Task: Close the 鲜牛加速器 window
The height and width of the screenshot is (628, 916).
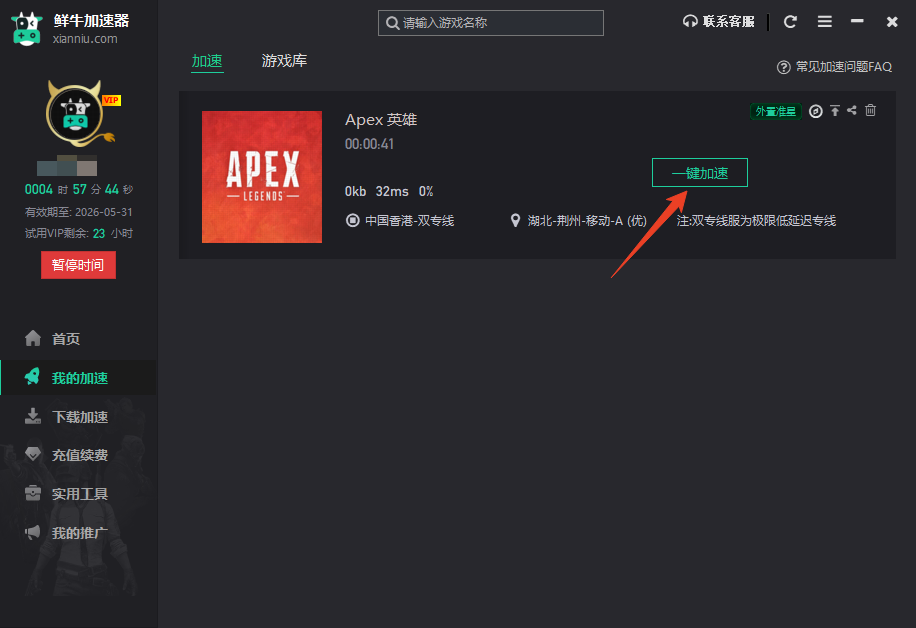Action: [x=891, y=22]
